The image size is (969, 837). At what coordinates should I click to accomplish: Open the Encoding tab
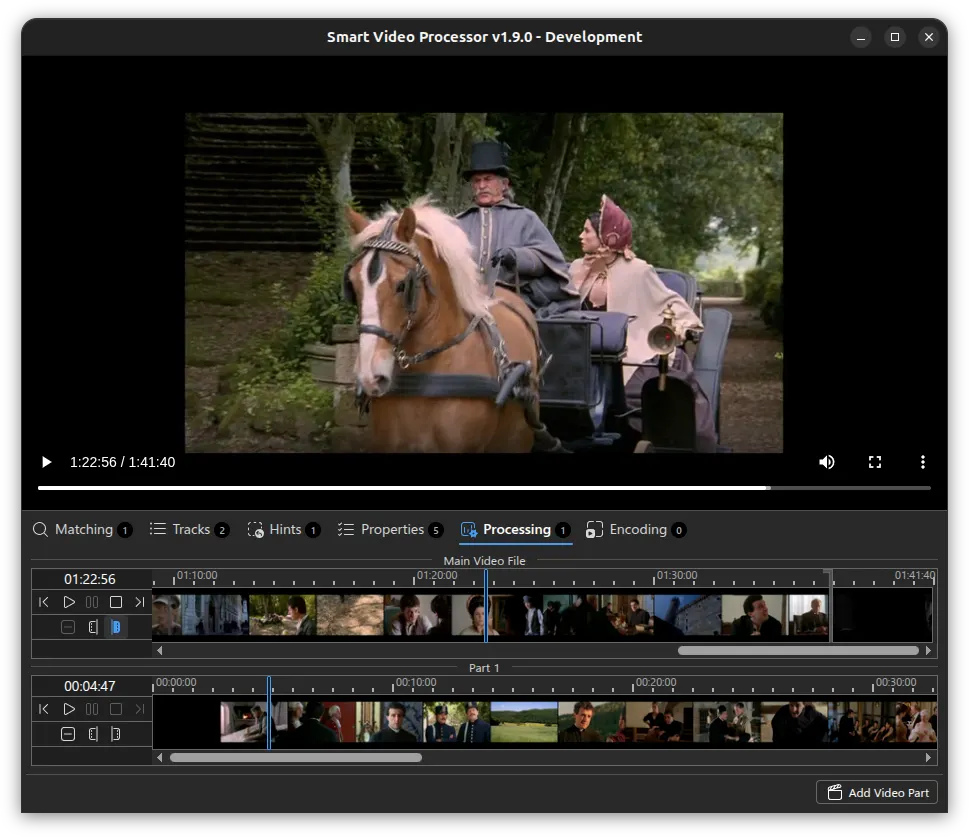click(636, 530)
